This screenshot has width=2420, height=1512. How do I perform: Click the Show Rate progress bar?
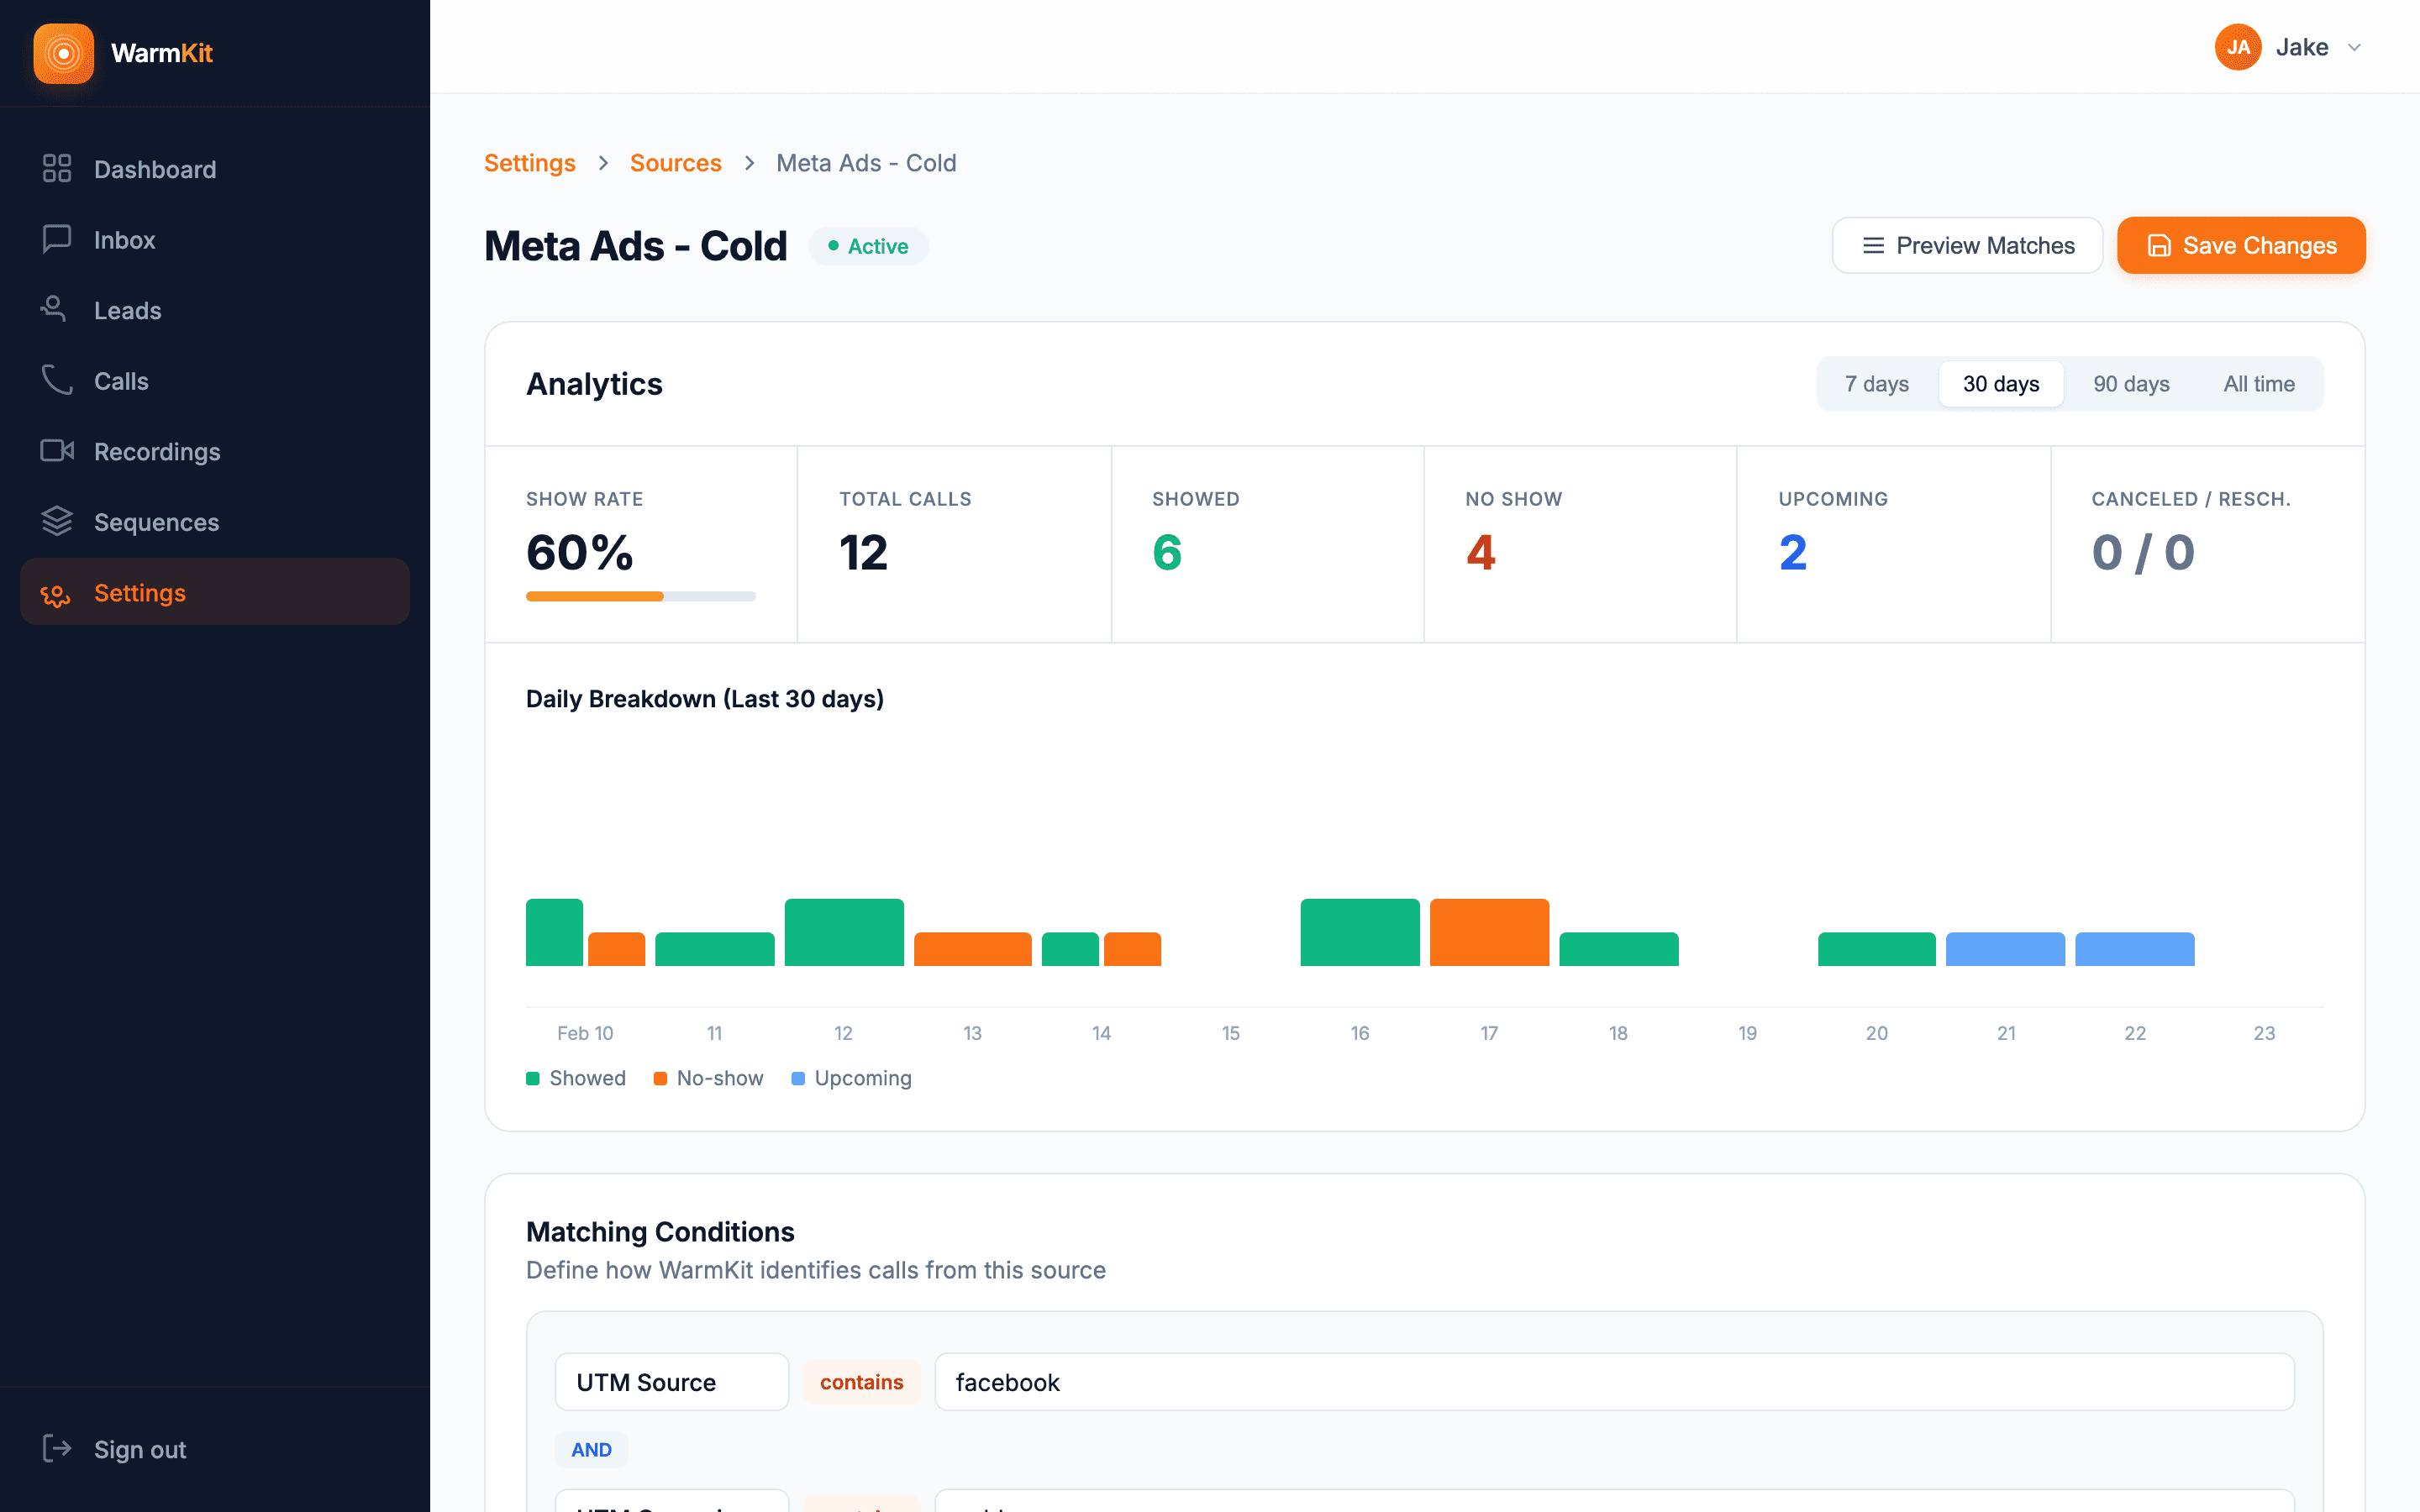click(640, 596)
